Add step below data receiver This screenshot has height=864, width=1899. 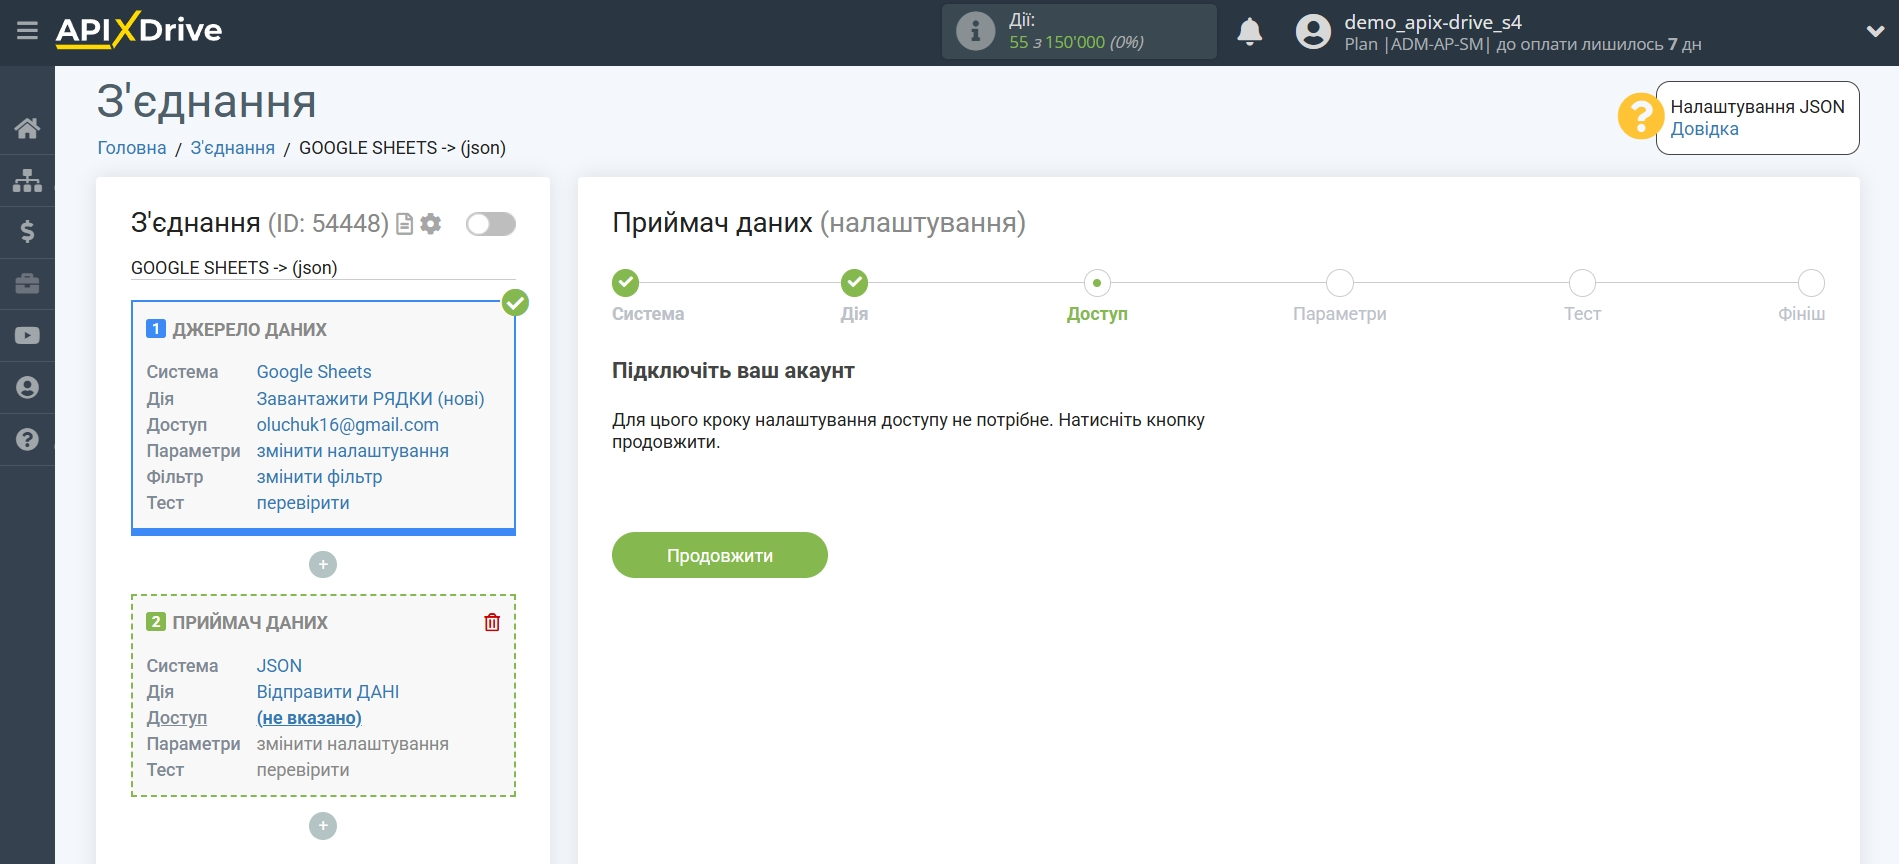(323, 826)
